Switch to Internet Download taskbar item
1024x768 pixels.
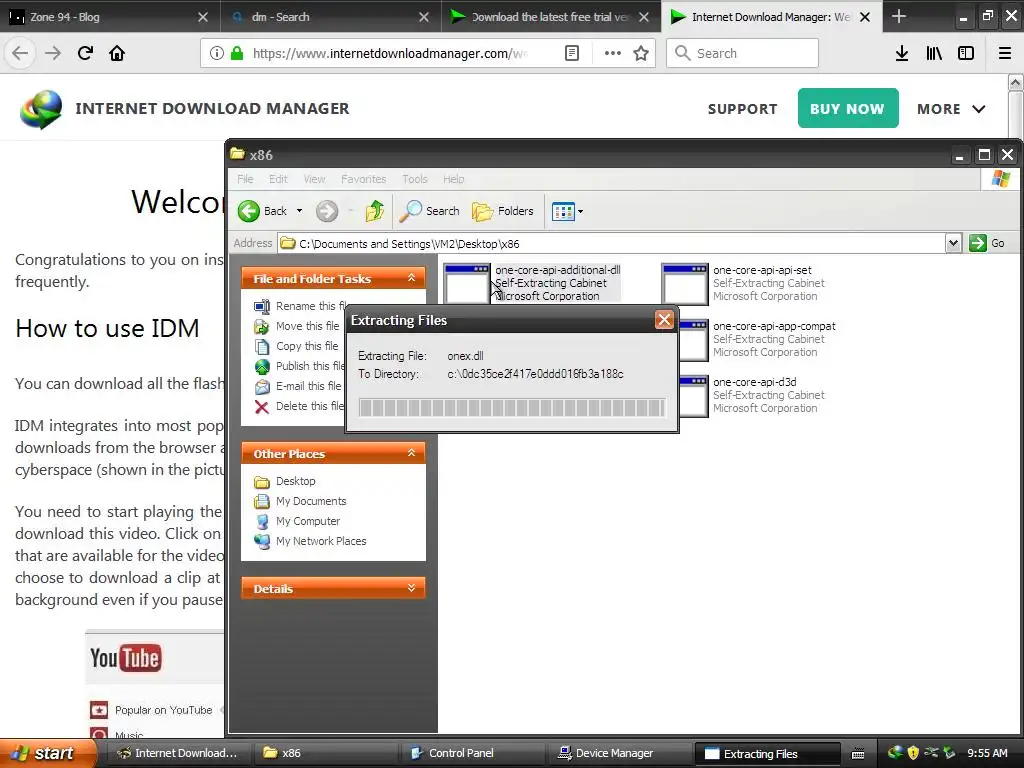[177, 753]
